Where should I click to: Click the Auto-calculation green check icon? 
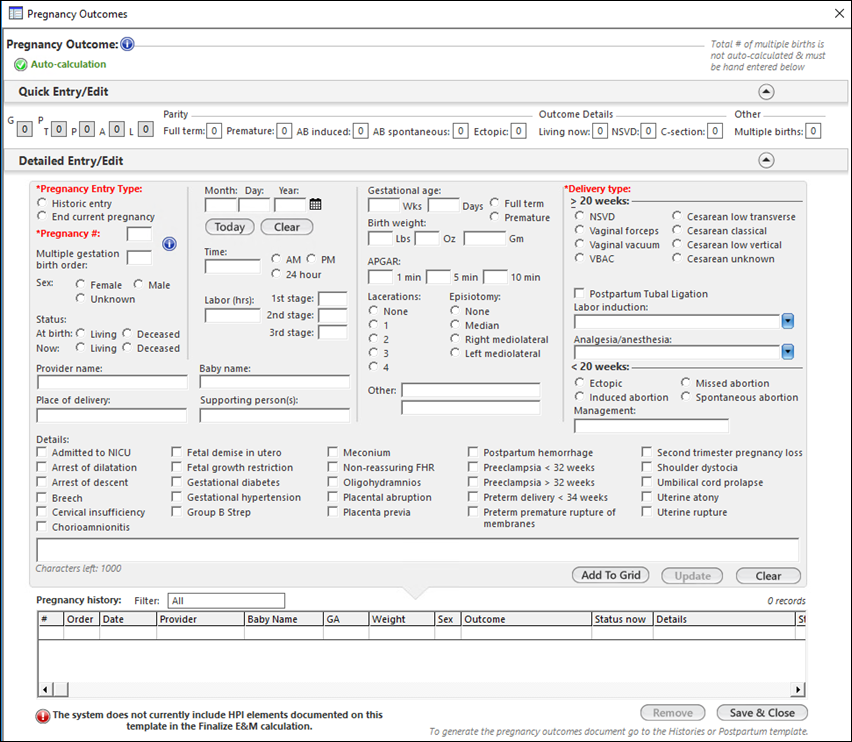click(21, 65)
